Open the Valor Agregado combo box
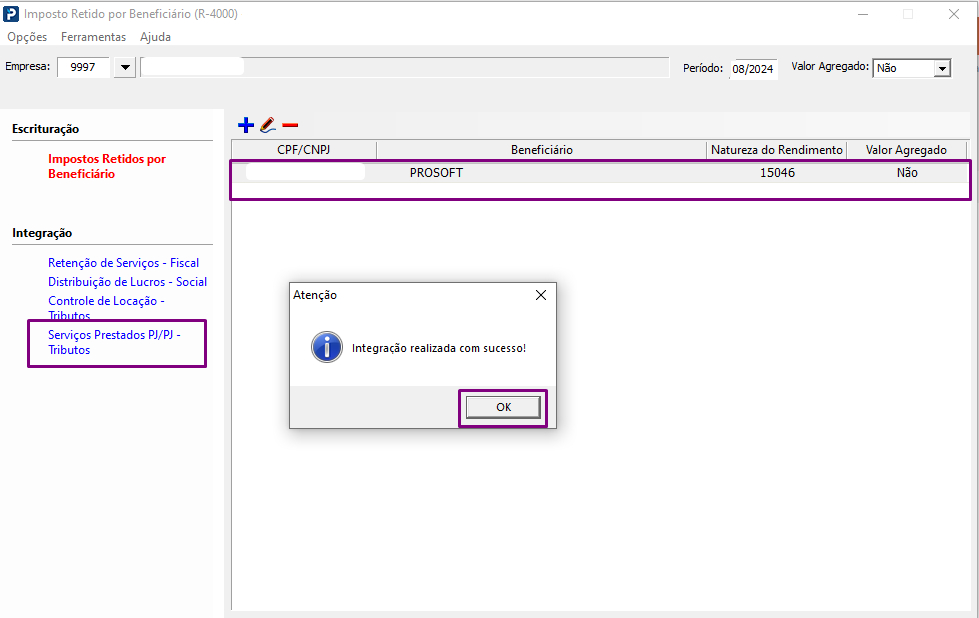This screenshot has width=979, height=618. click(912, 68)
